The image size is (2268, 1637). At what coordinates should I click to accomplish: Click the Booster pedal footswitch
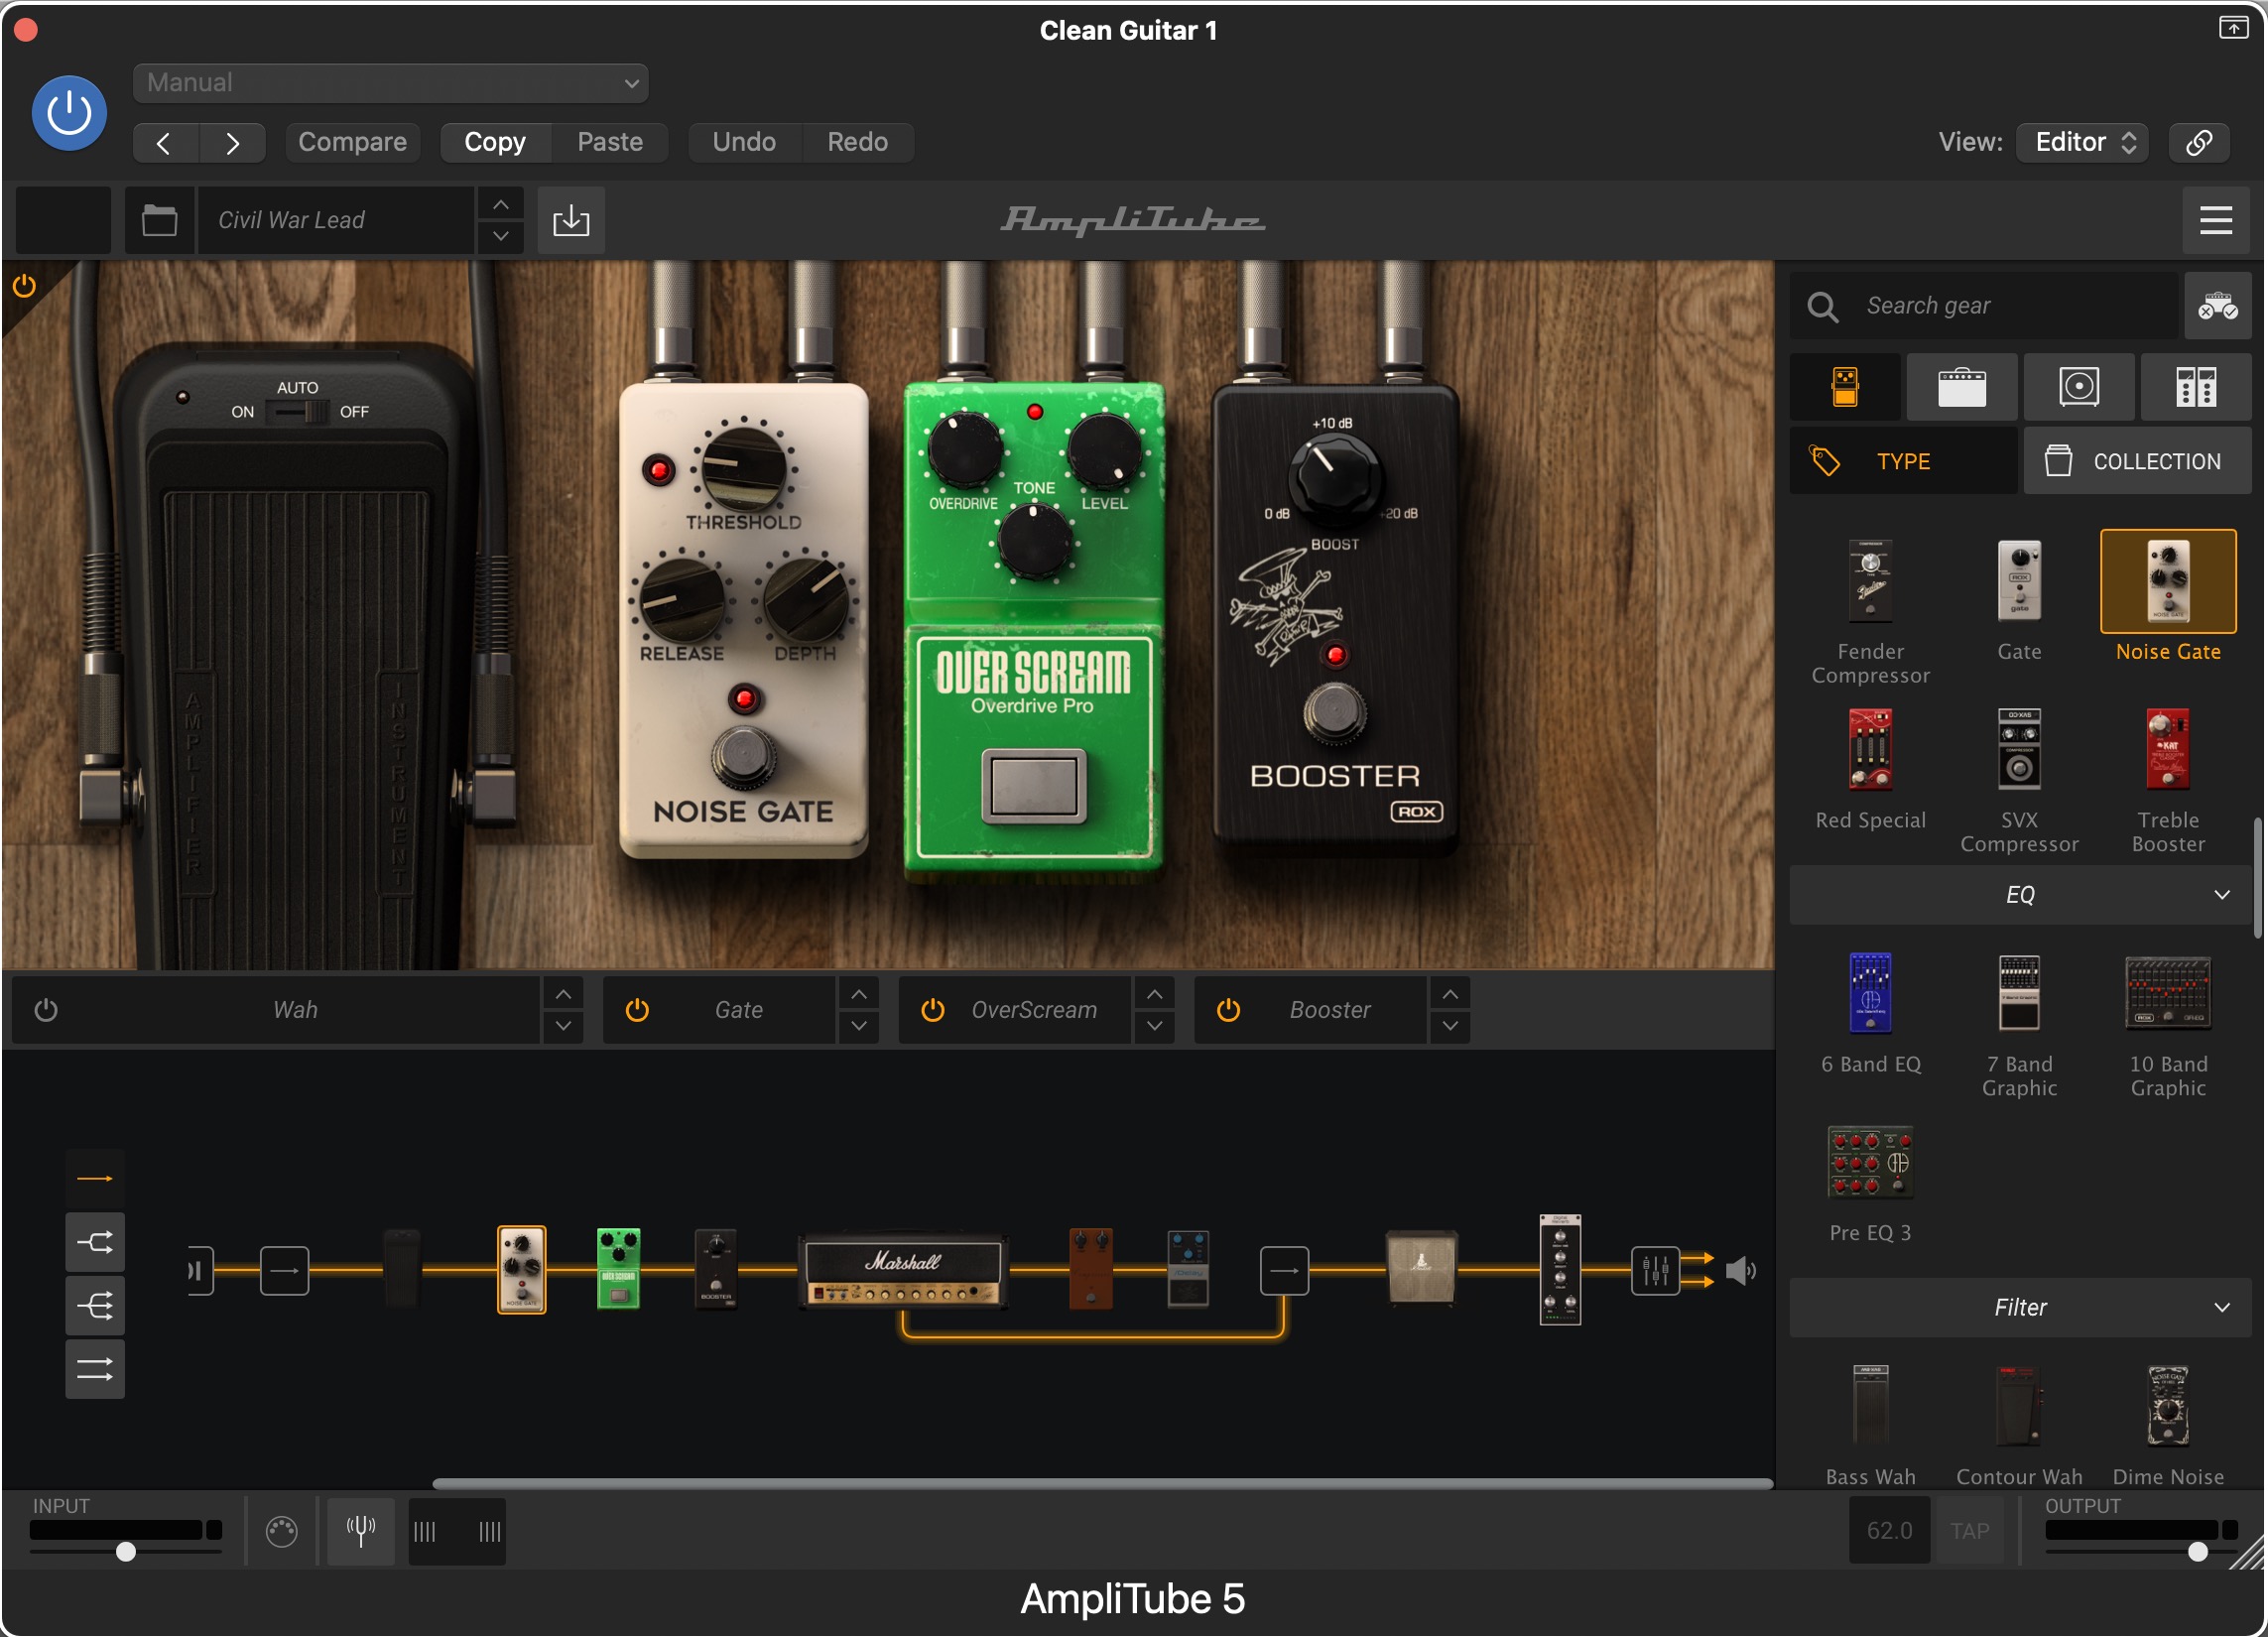point(1334,712)
